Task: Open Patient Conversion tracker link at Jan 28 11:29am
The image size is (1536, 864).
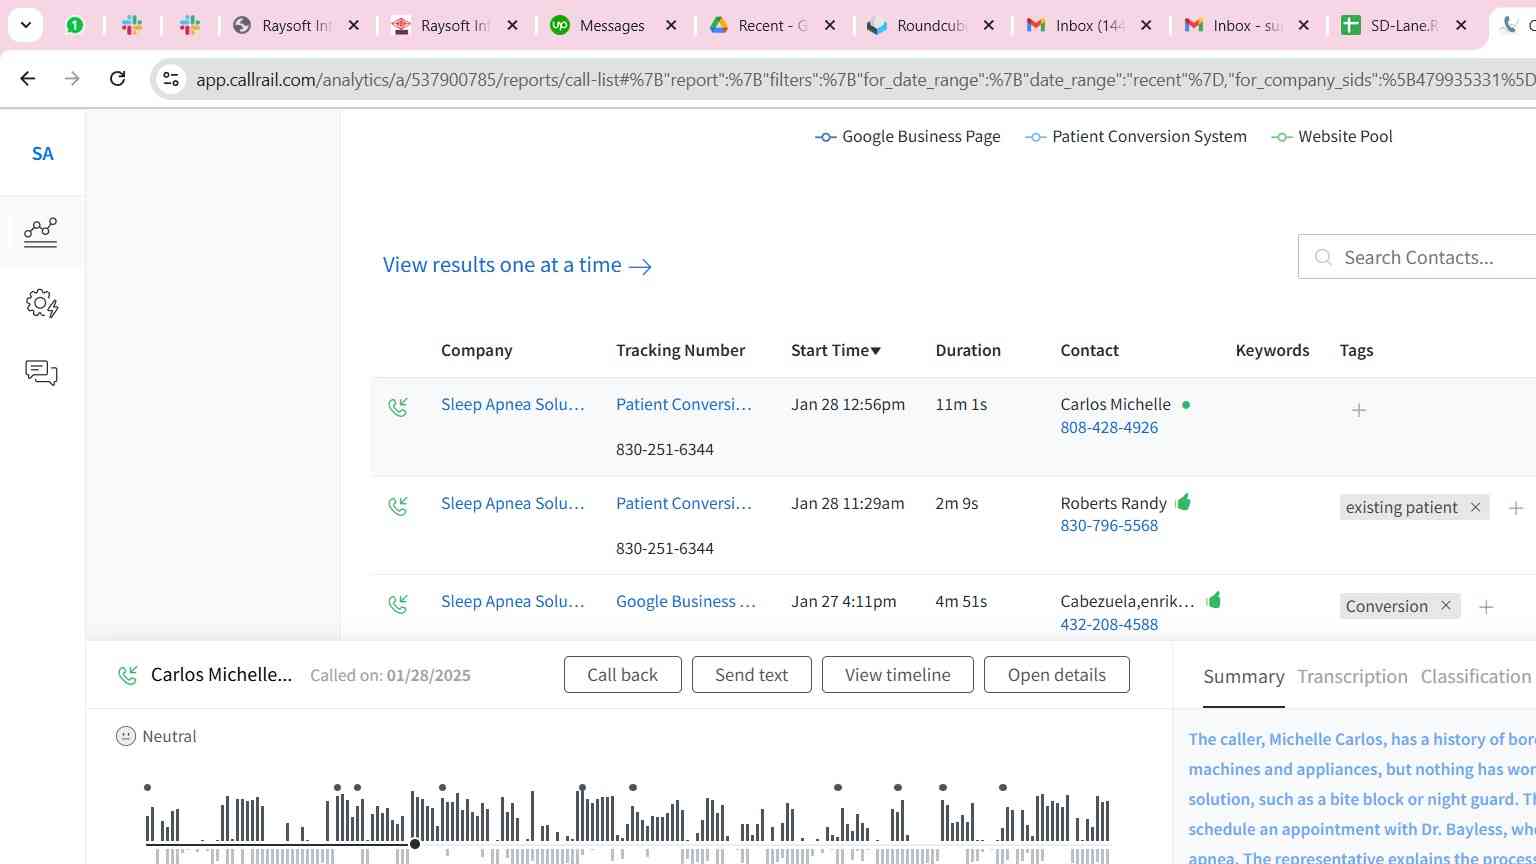Action: point(683,503)
